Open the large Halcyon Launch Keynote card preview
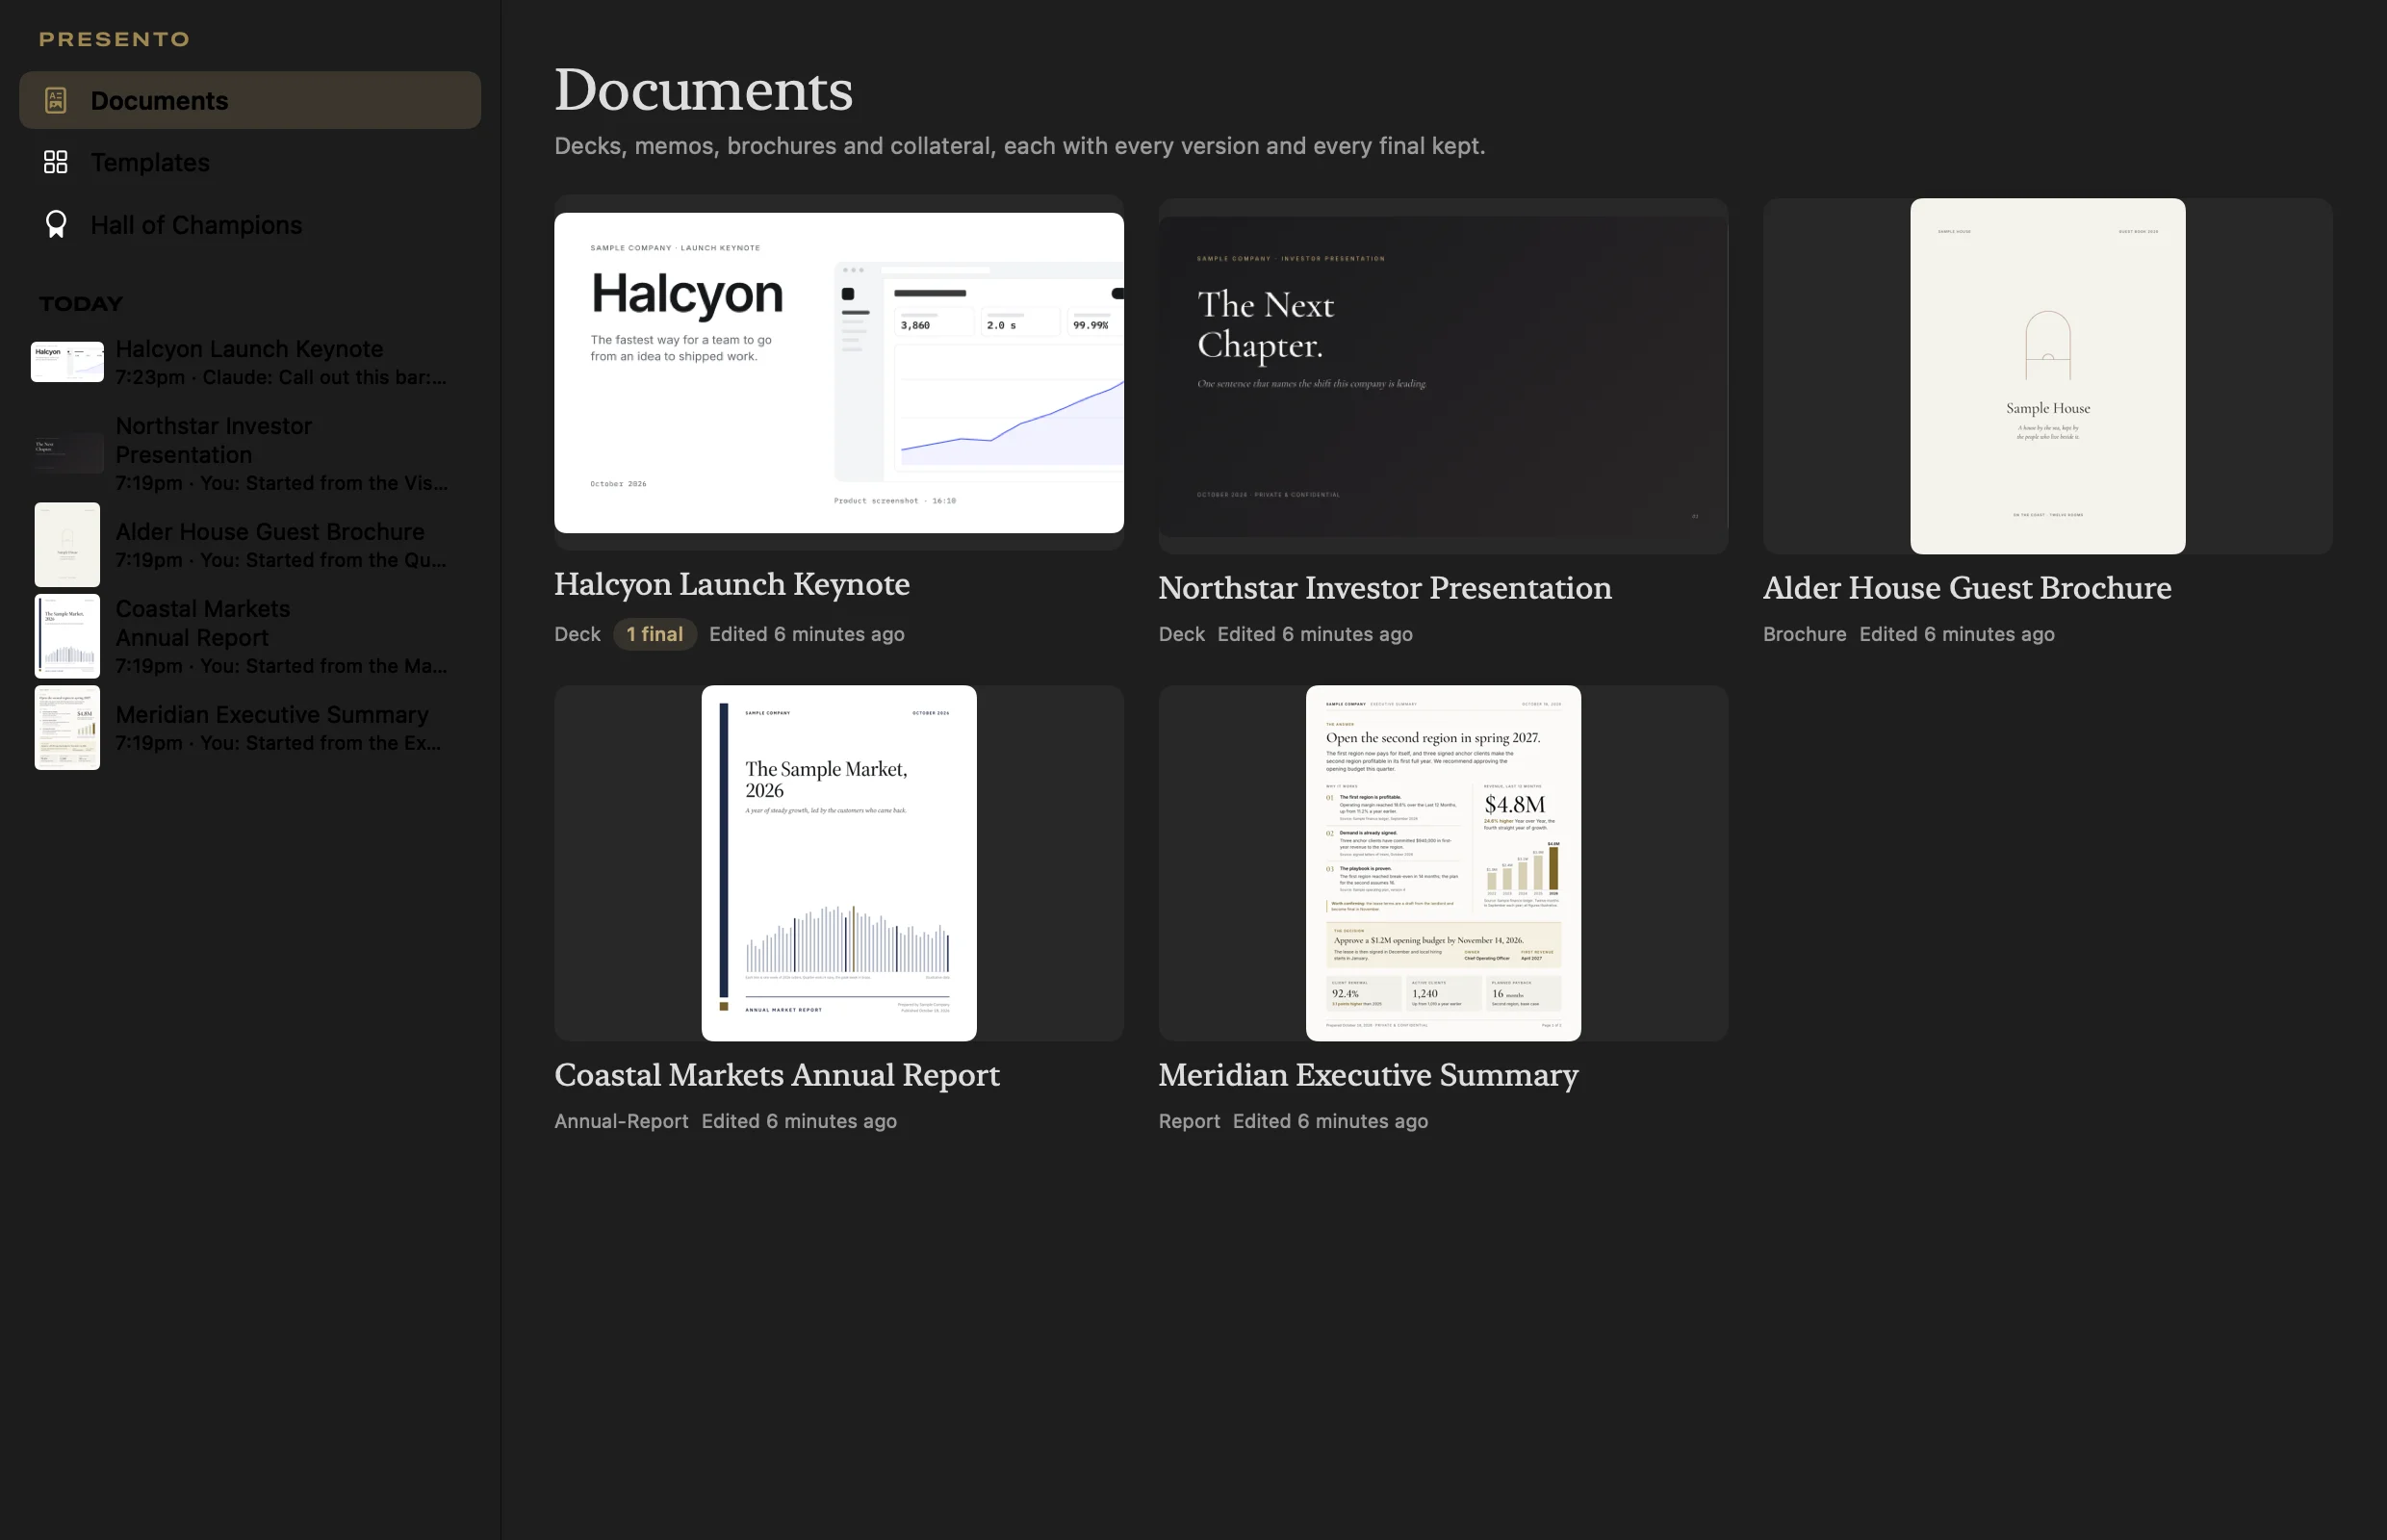The height and width of the screenshot is (1540, 2387). pyautogui.click(x=839, y=372)
